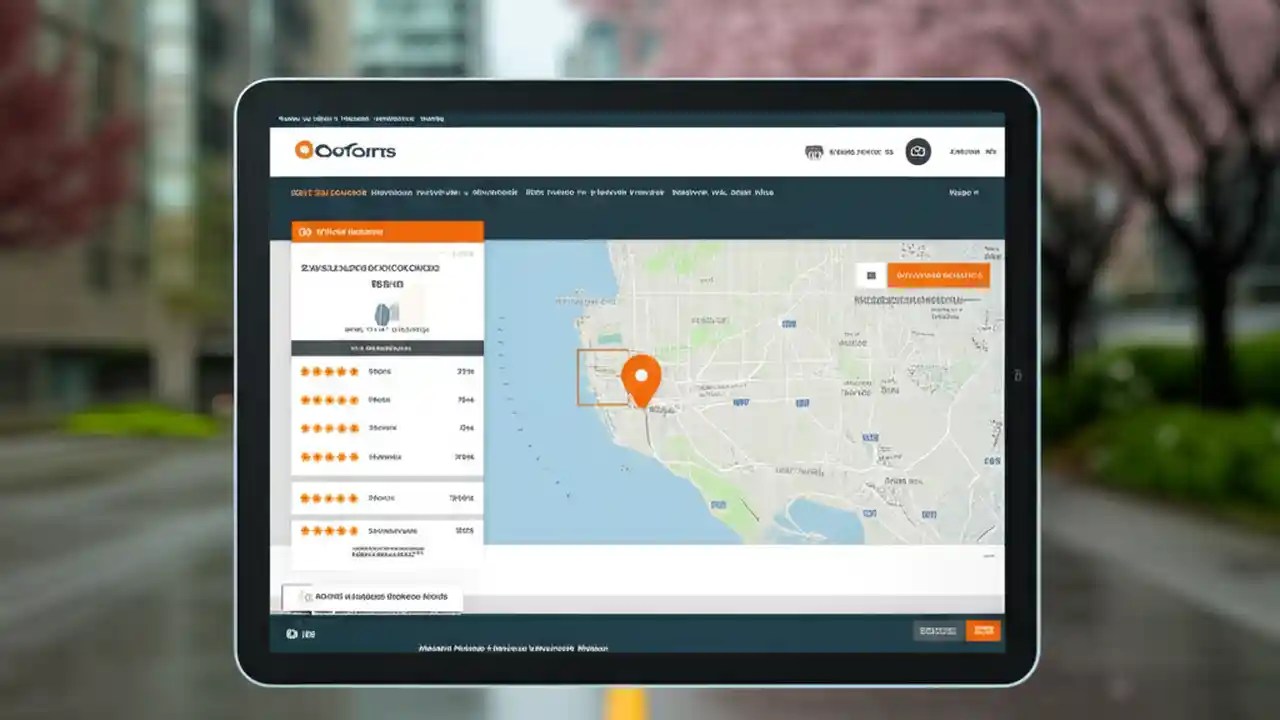Open the camera photo icon near top right

coord(918,152)
